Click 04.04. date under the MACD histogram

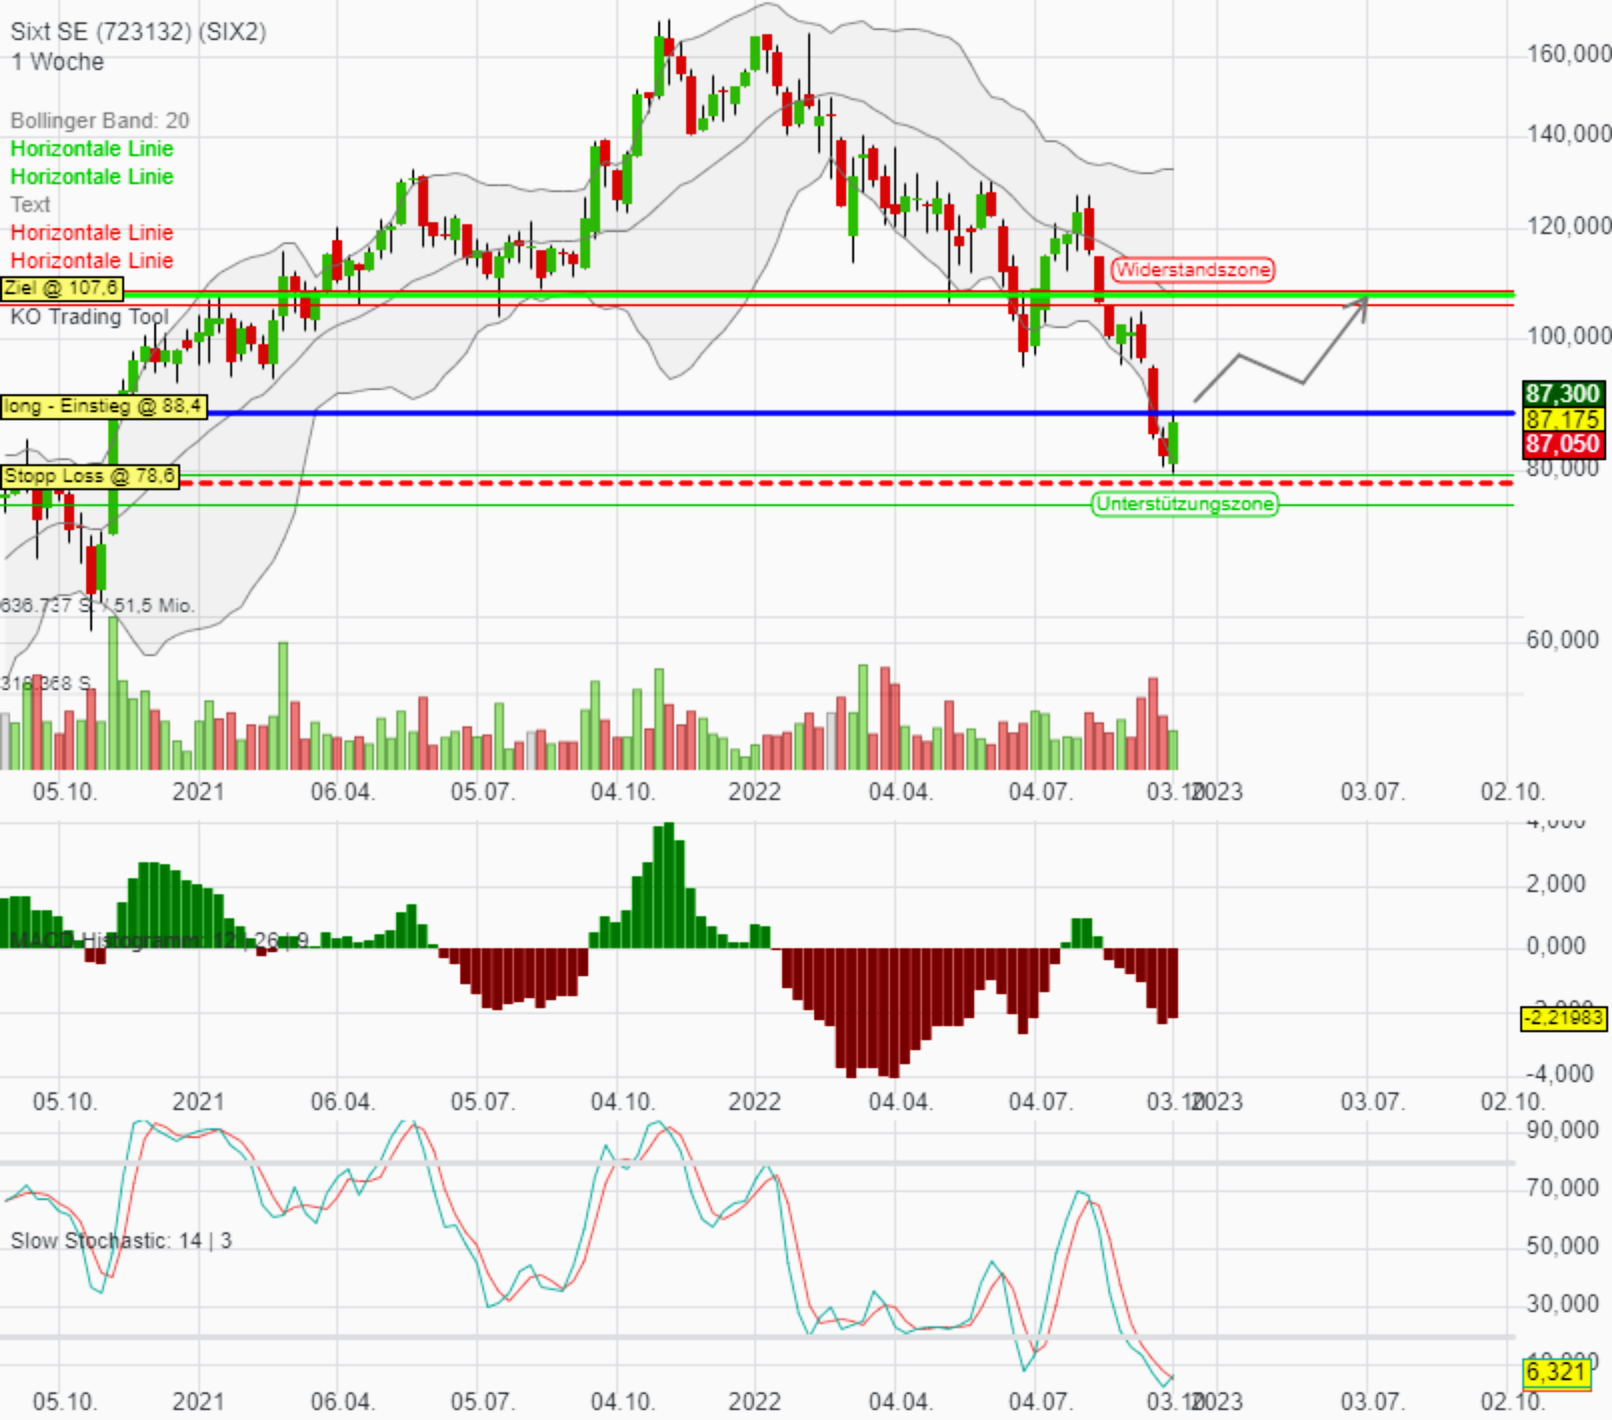pyautogui.click(x=901, y=1103)
